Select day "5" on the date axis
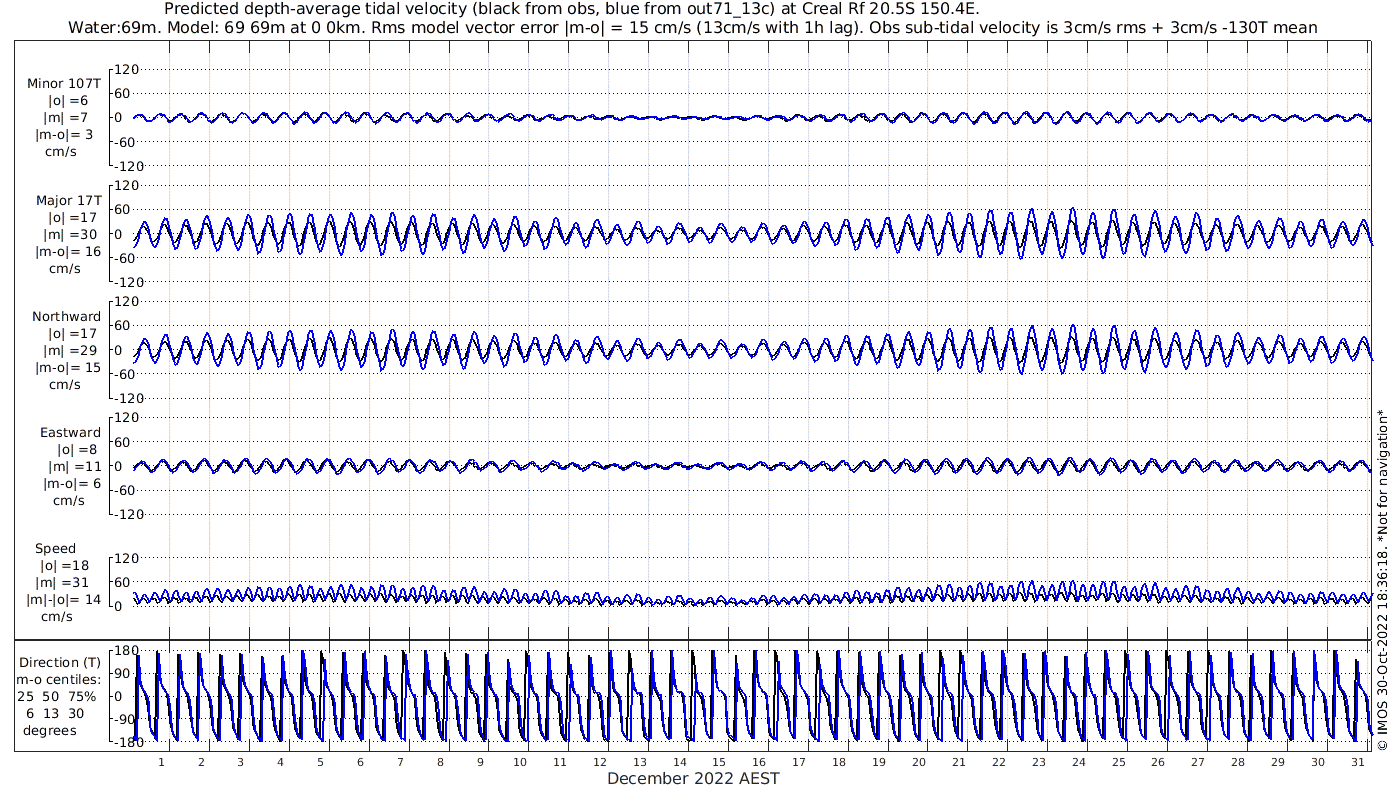Image resolution: width=1400 pixels, height=800 pixels. click(x=320, y=762)
